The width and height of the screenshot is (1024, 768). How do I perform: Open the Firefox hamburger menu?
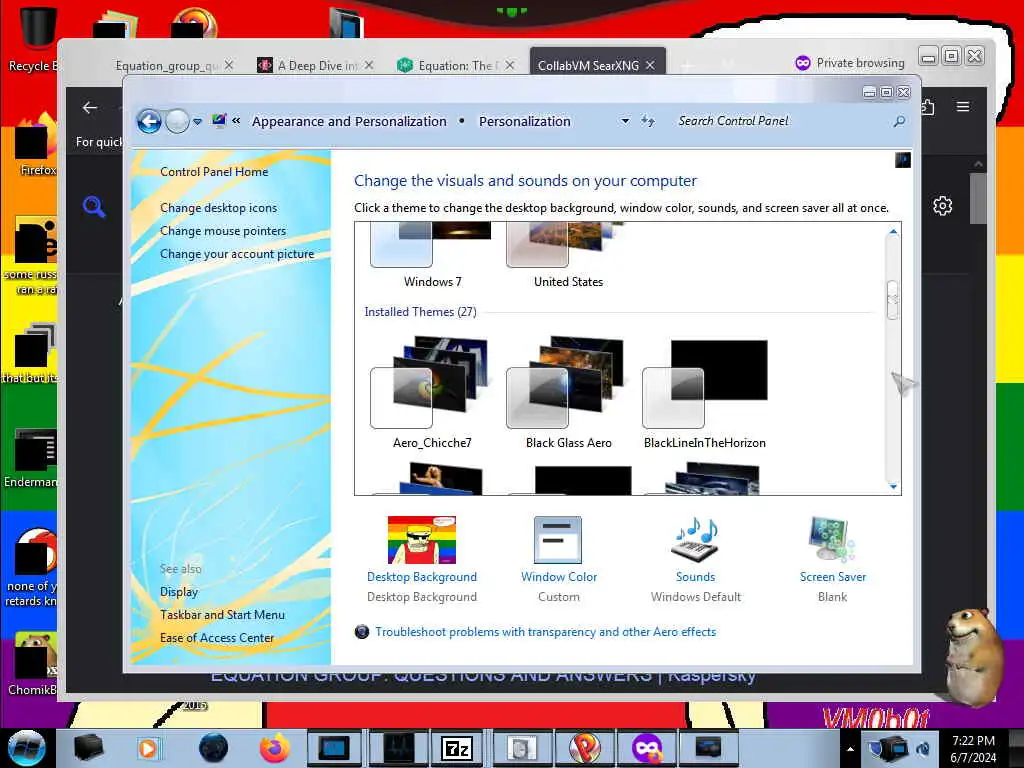click(x=963, y=106)
